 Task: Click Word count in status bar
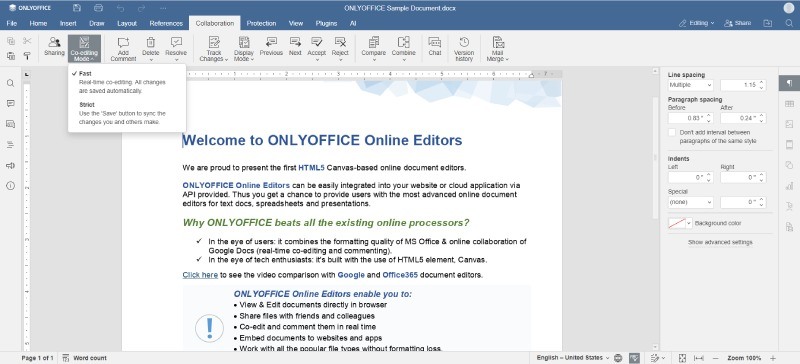[x=84, y=358]
